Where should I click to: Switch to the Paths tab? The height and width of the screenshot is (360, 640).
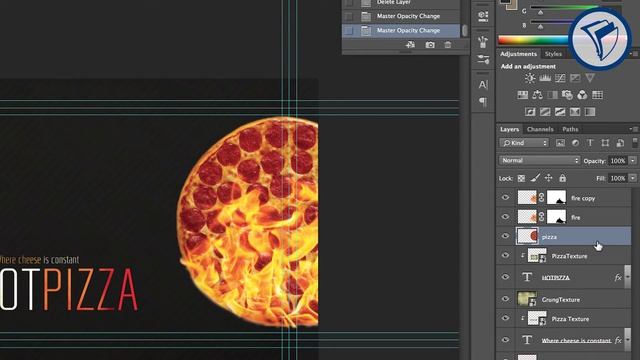[x=570, y=129]
